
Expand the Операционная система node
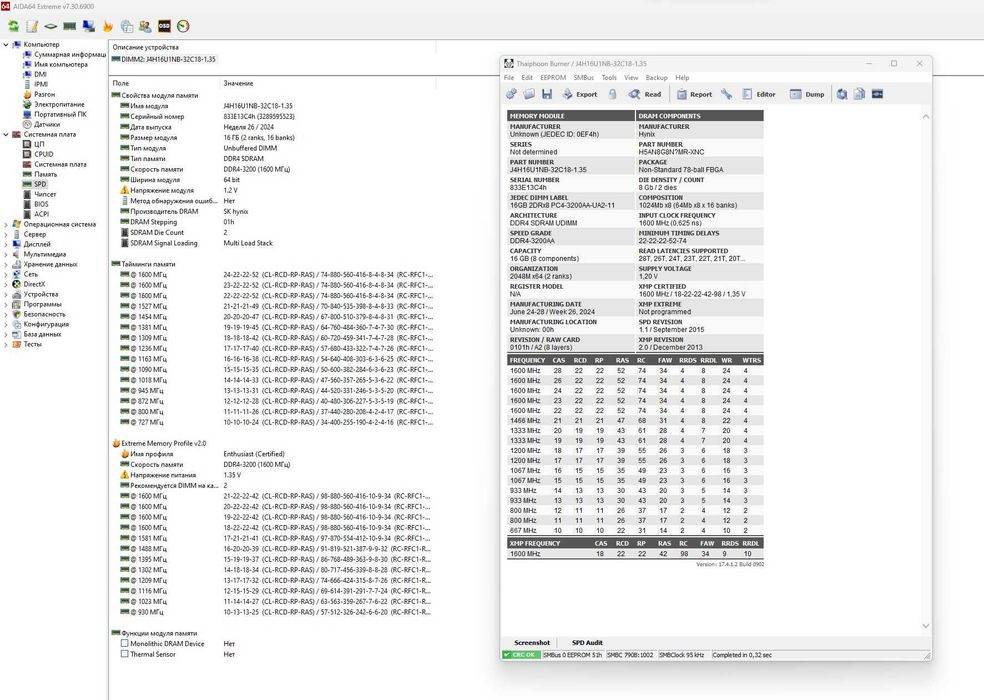[x=6, y=224]
